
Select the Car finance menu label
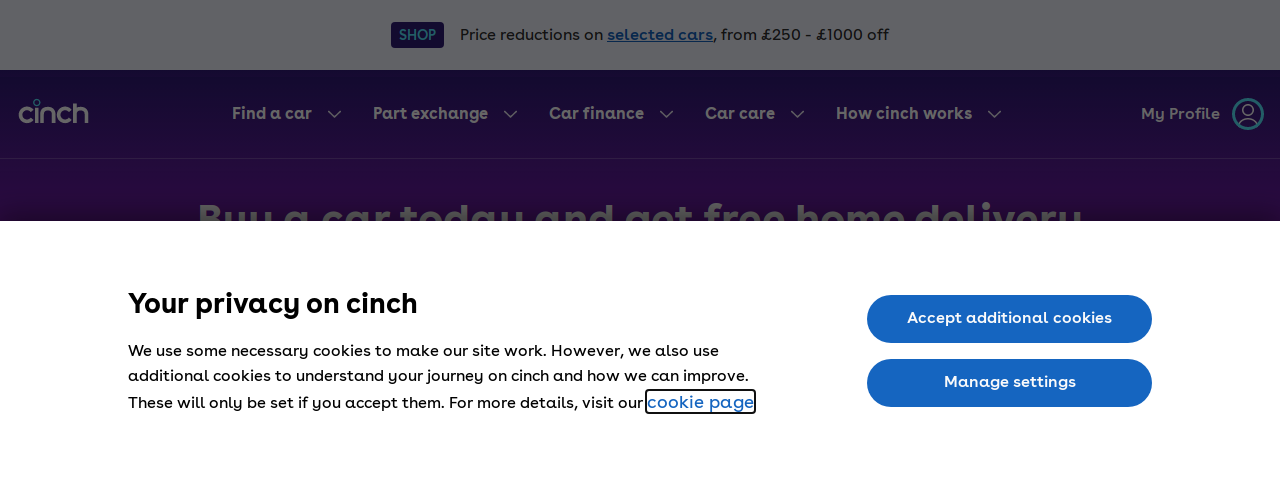596,114
